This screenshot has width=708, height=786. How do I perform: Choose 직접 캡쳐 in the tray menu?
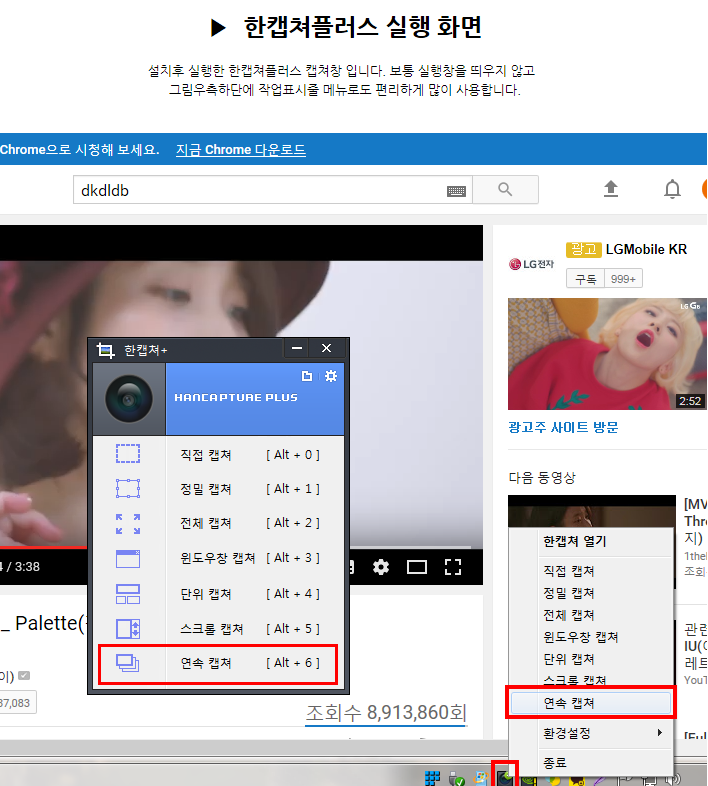coord(569,571)
